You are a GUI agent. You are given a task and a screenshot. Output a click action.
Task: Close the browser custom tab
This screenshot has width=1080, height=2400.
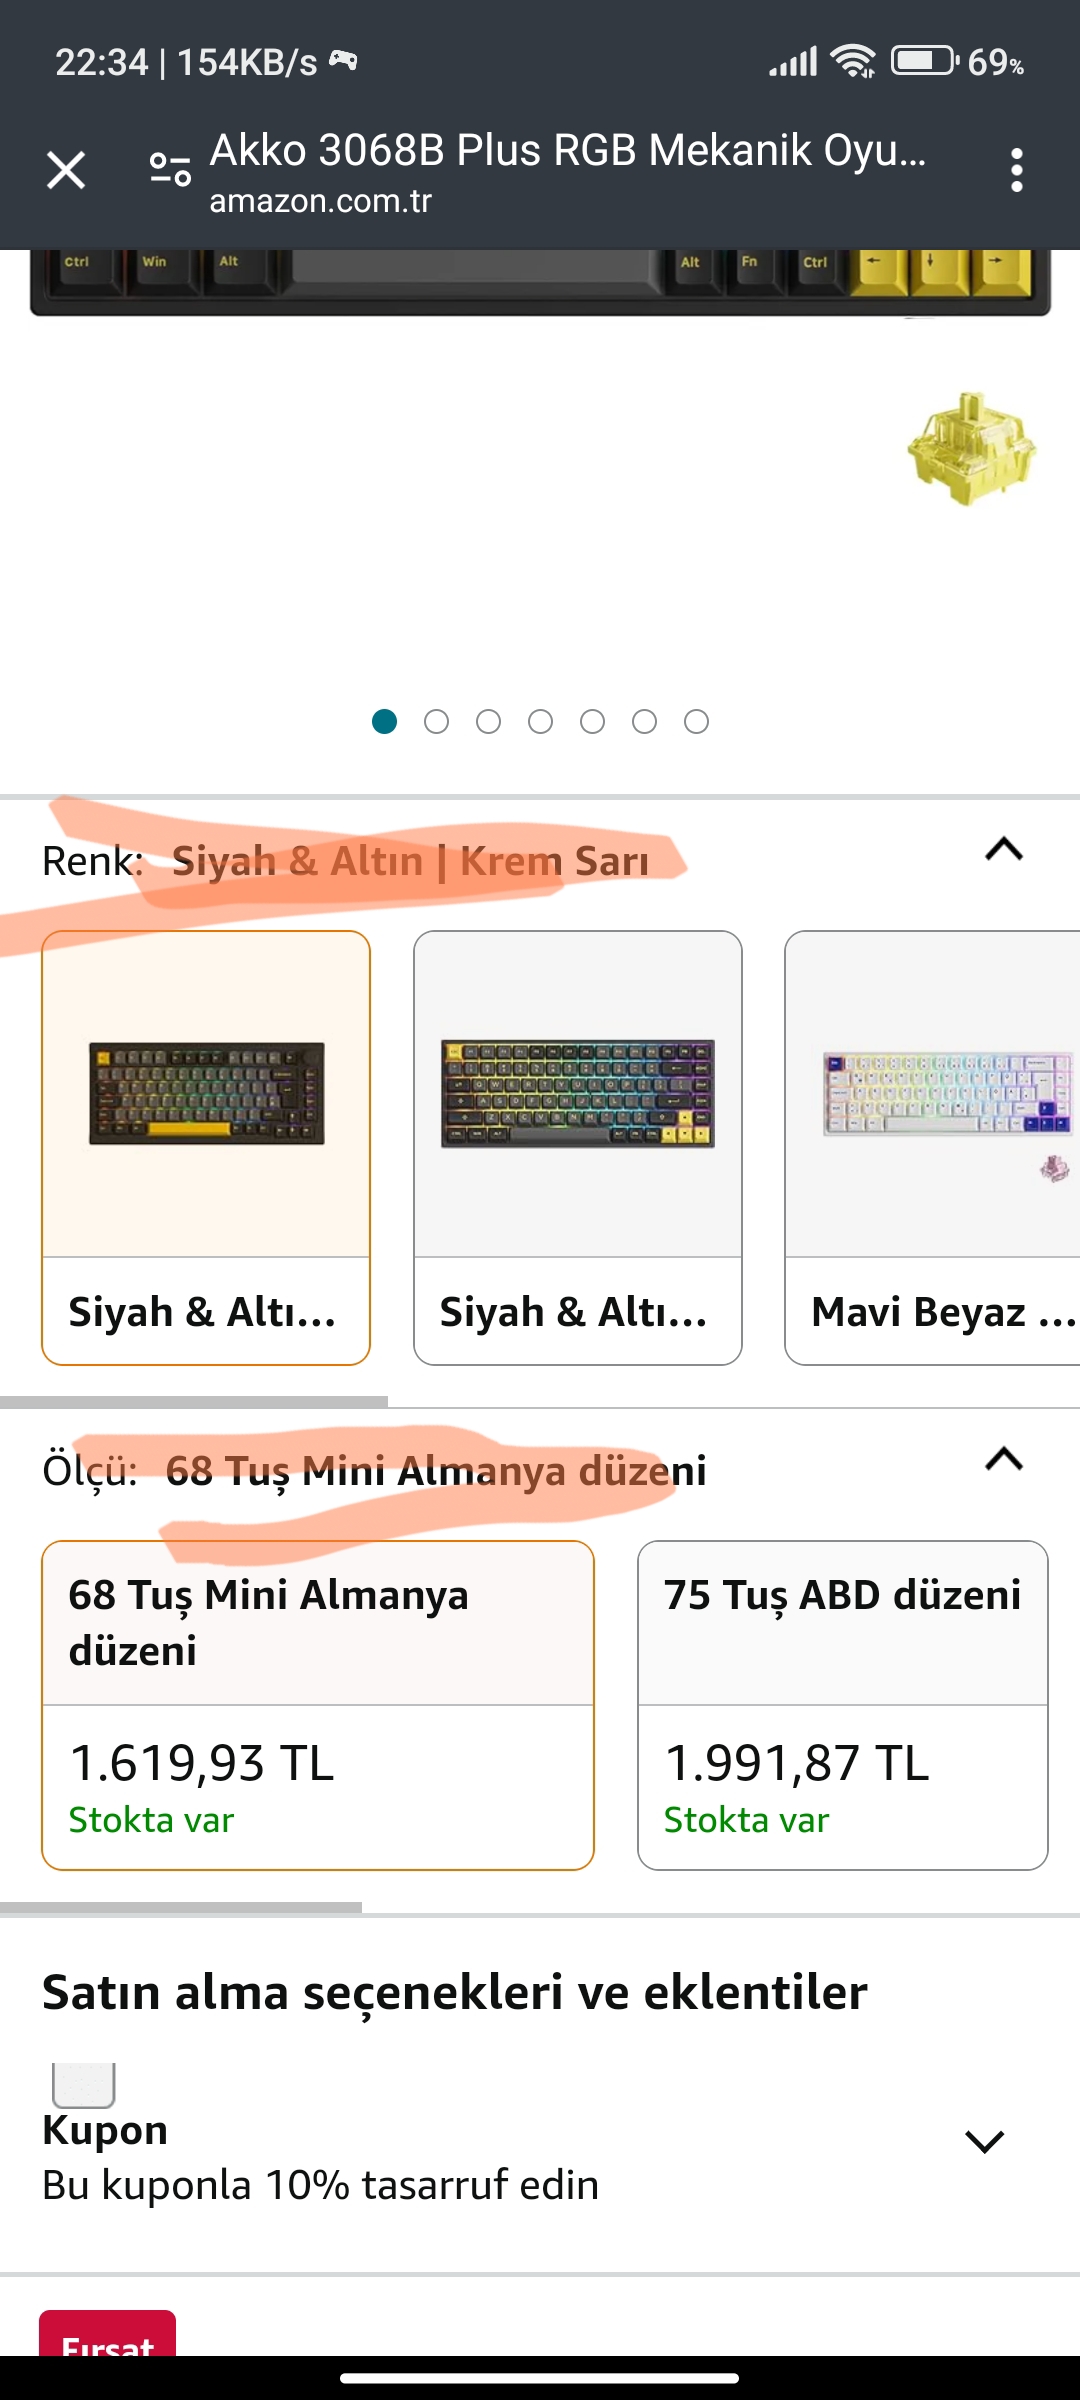click(x=66, y=170)
